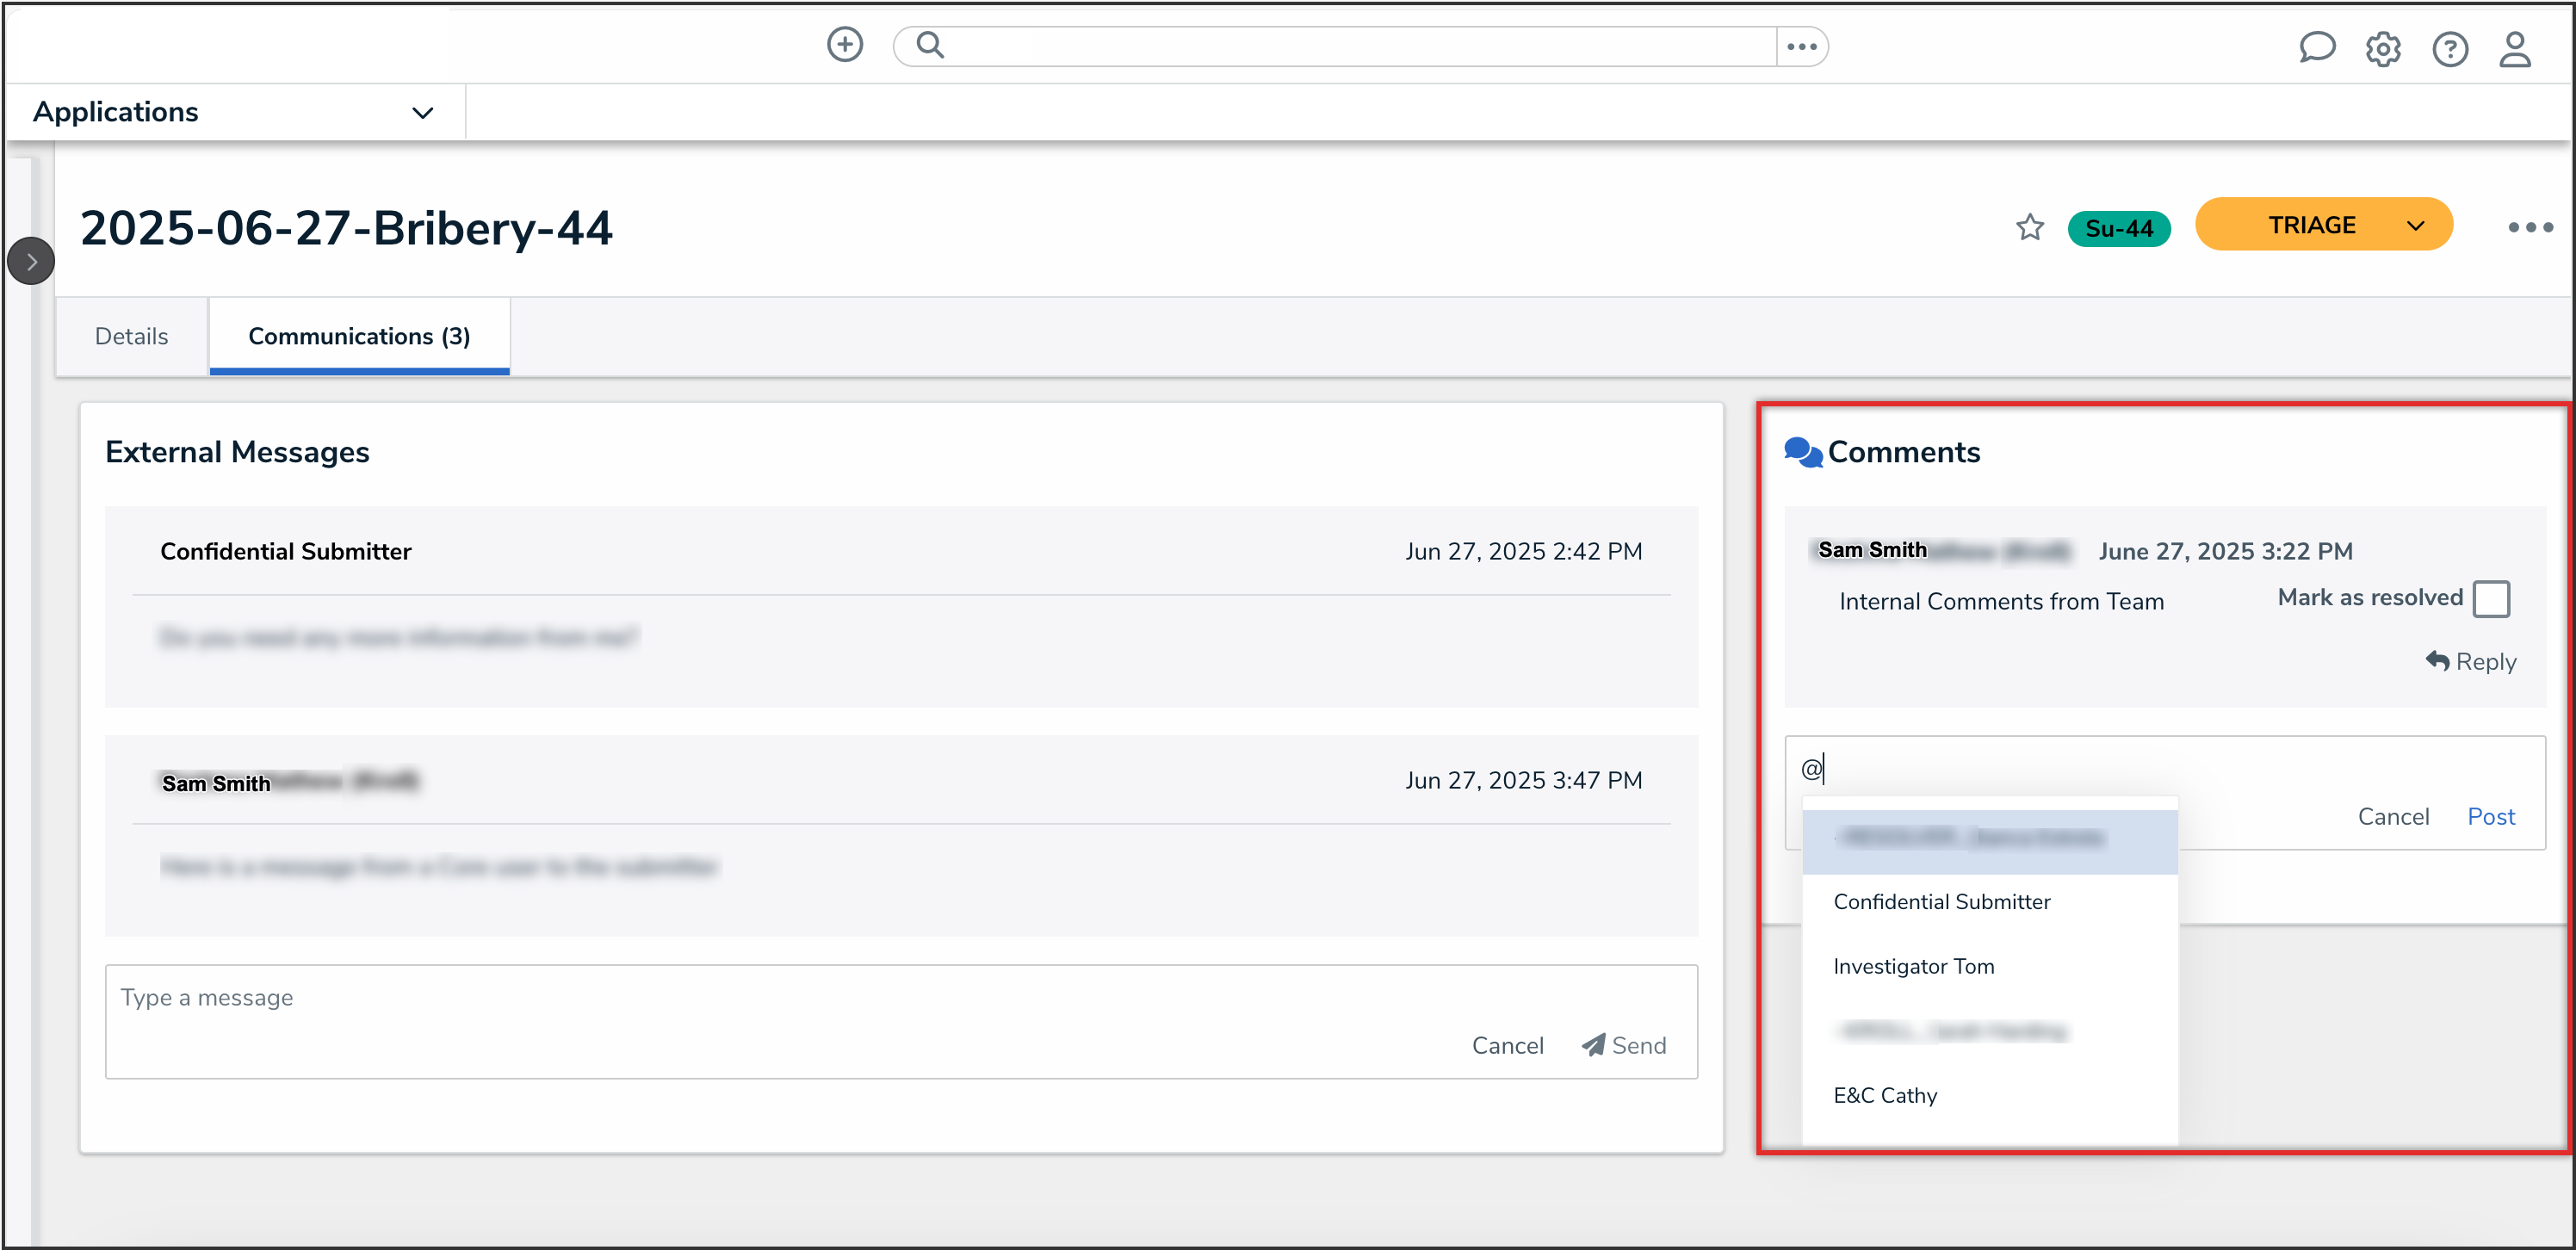Click the search magnifier icon
Screen dimensions: 2576x1250
pos(930,45)
